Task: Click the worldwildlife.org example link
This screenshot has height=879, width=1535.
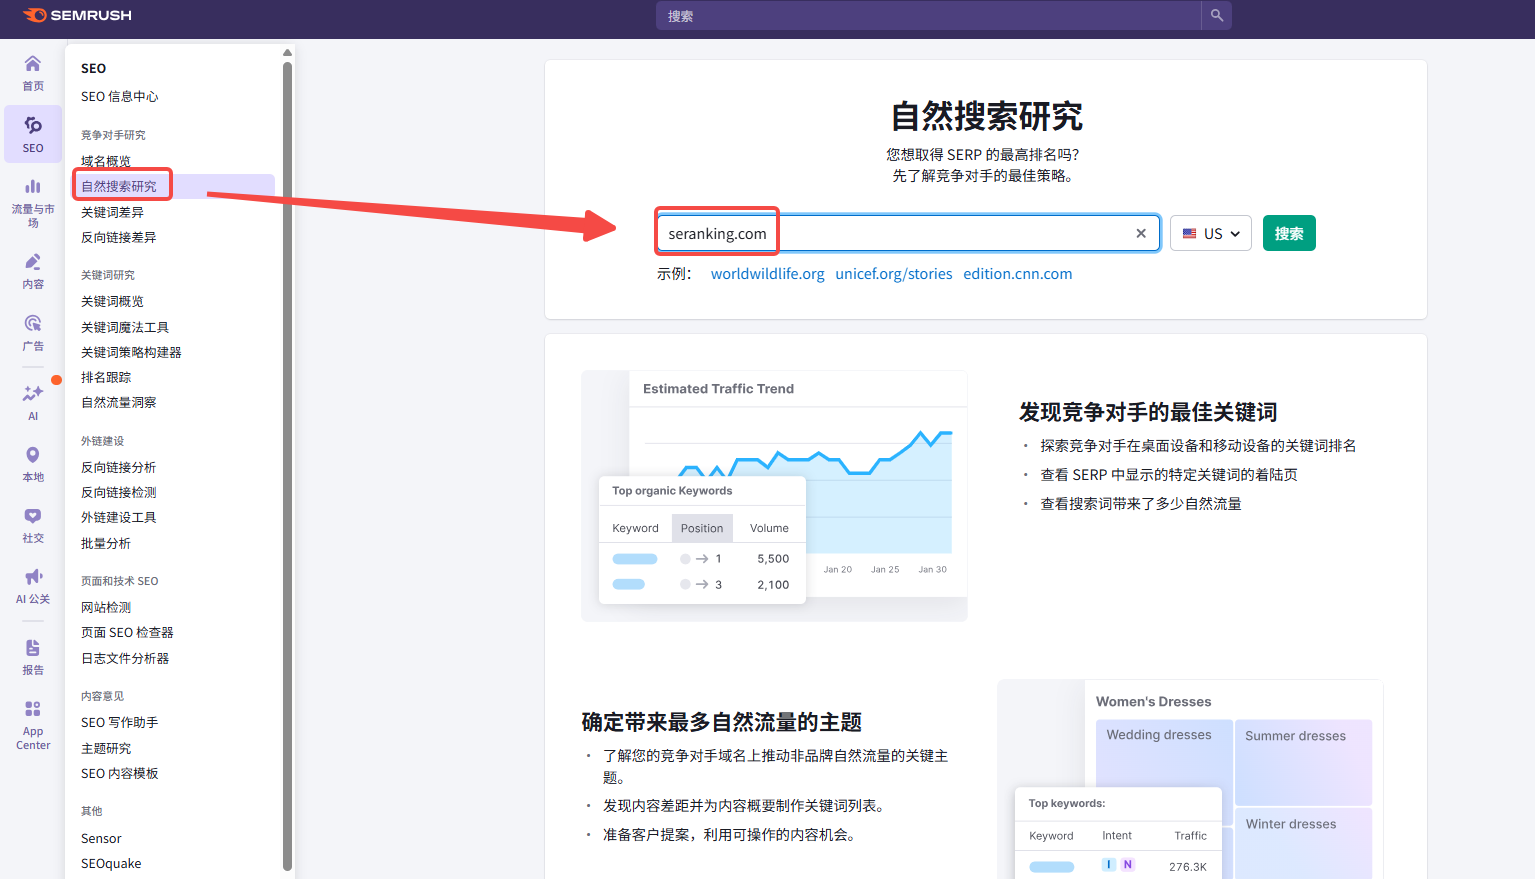Action: coord(767,274)
